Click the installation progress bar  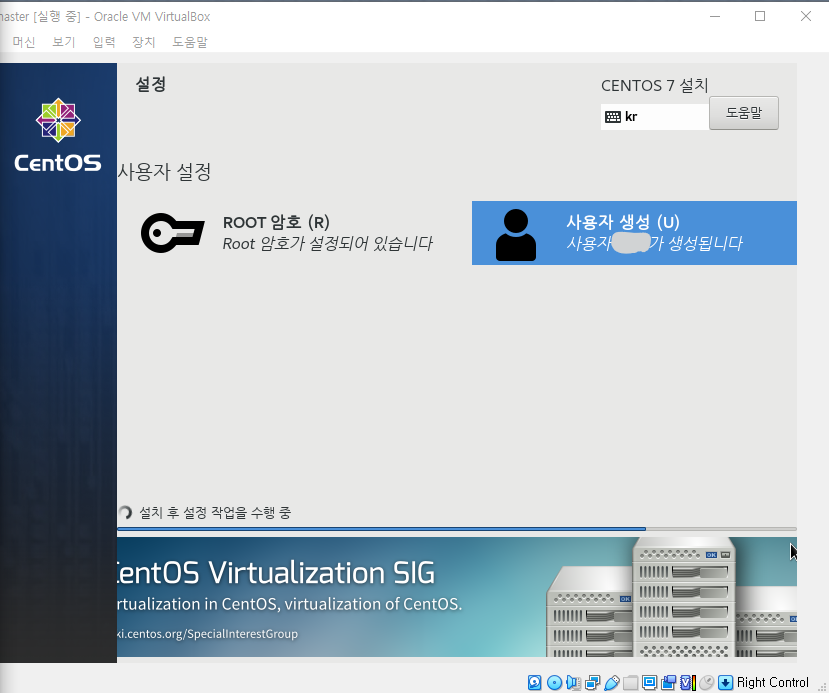(x=457, y=529)
